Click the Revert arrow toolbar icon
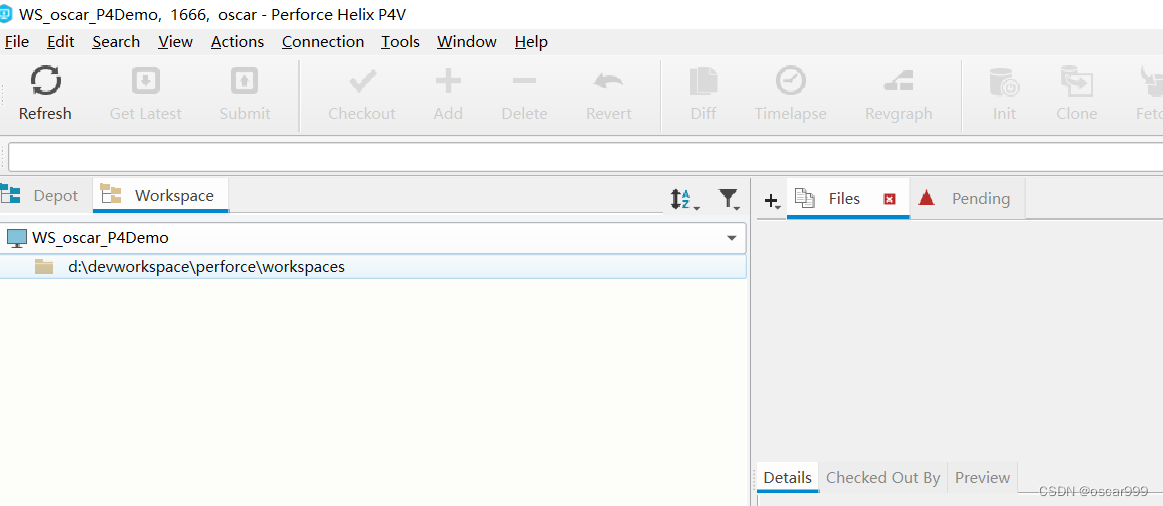 pyautogui.click(x=608, y=81)
